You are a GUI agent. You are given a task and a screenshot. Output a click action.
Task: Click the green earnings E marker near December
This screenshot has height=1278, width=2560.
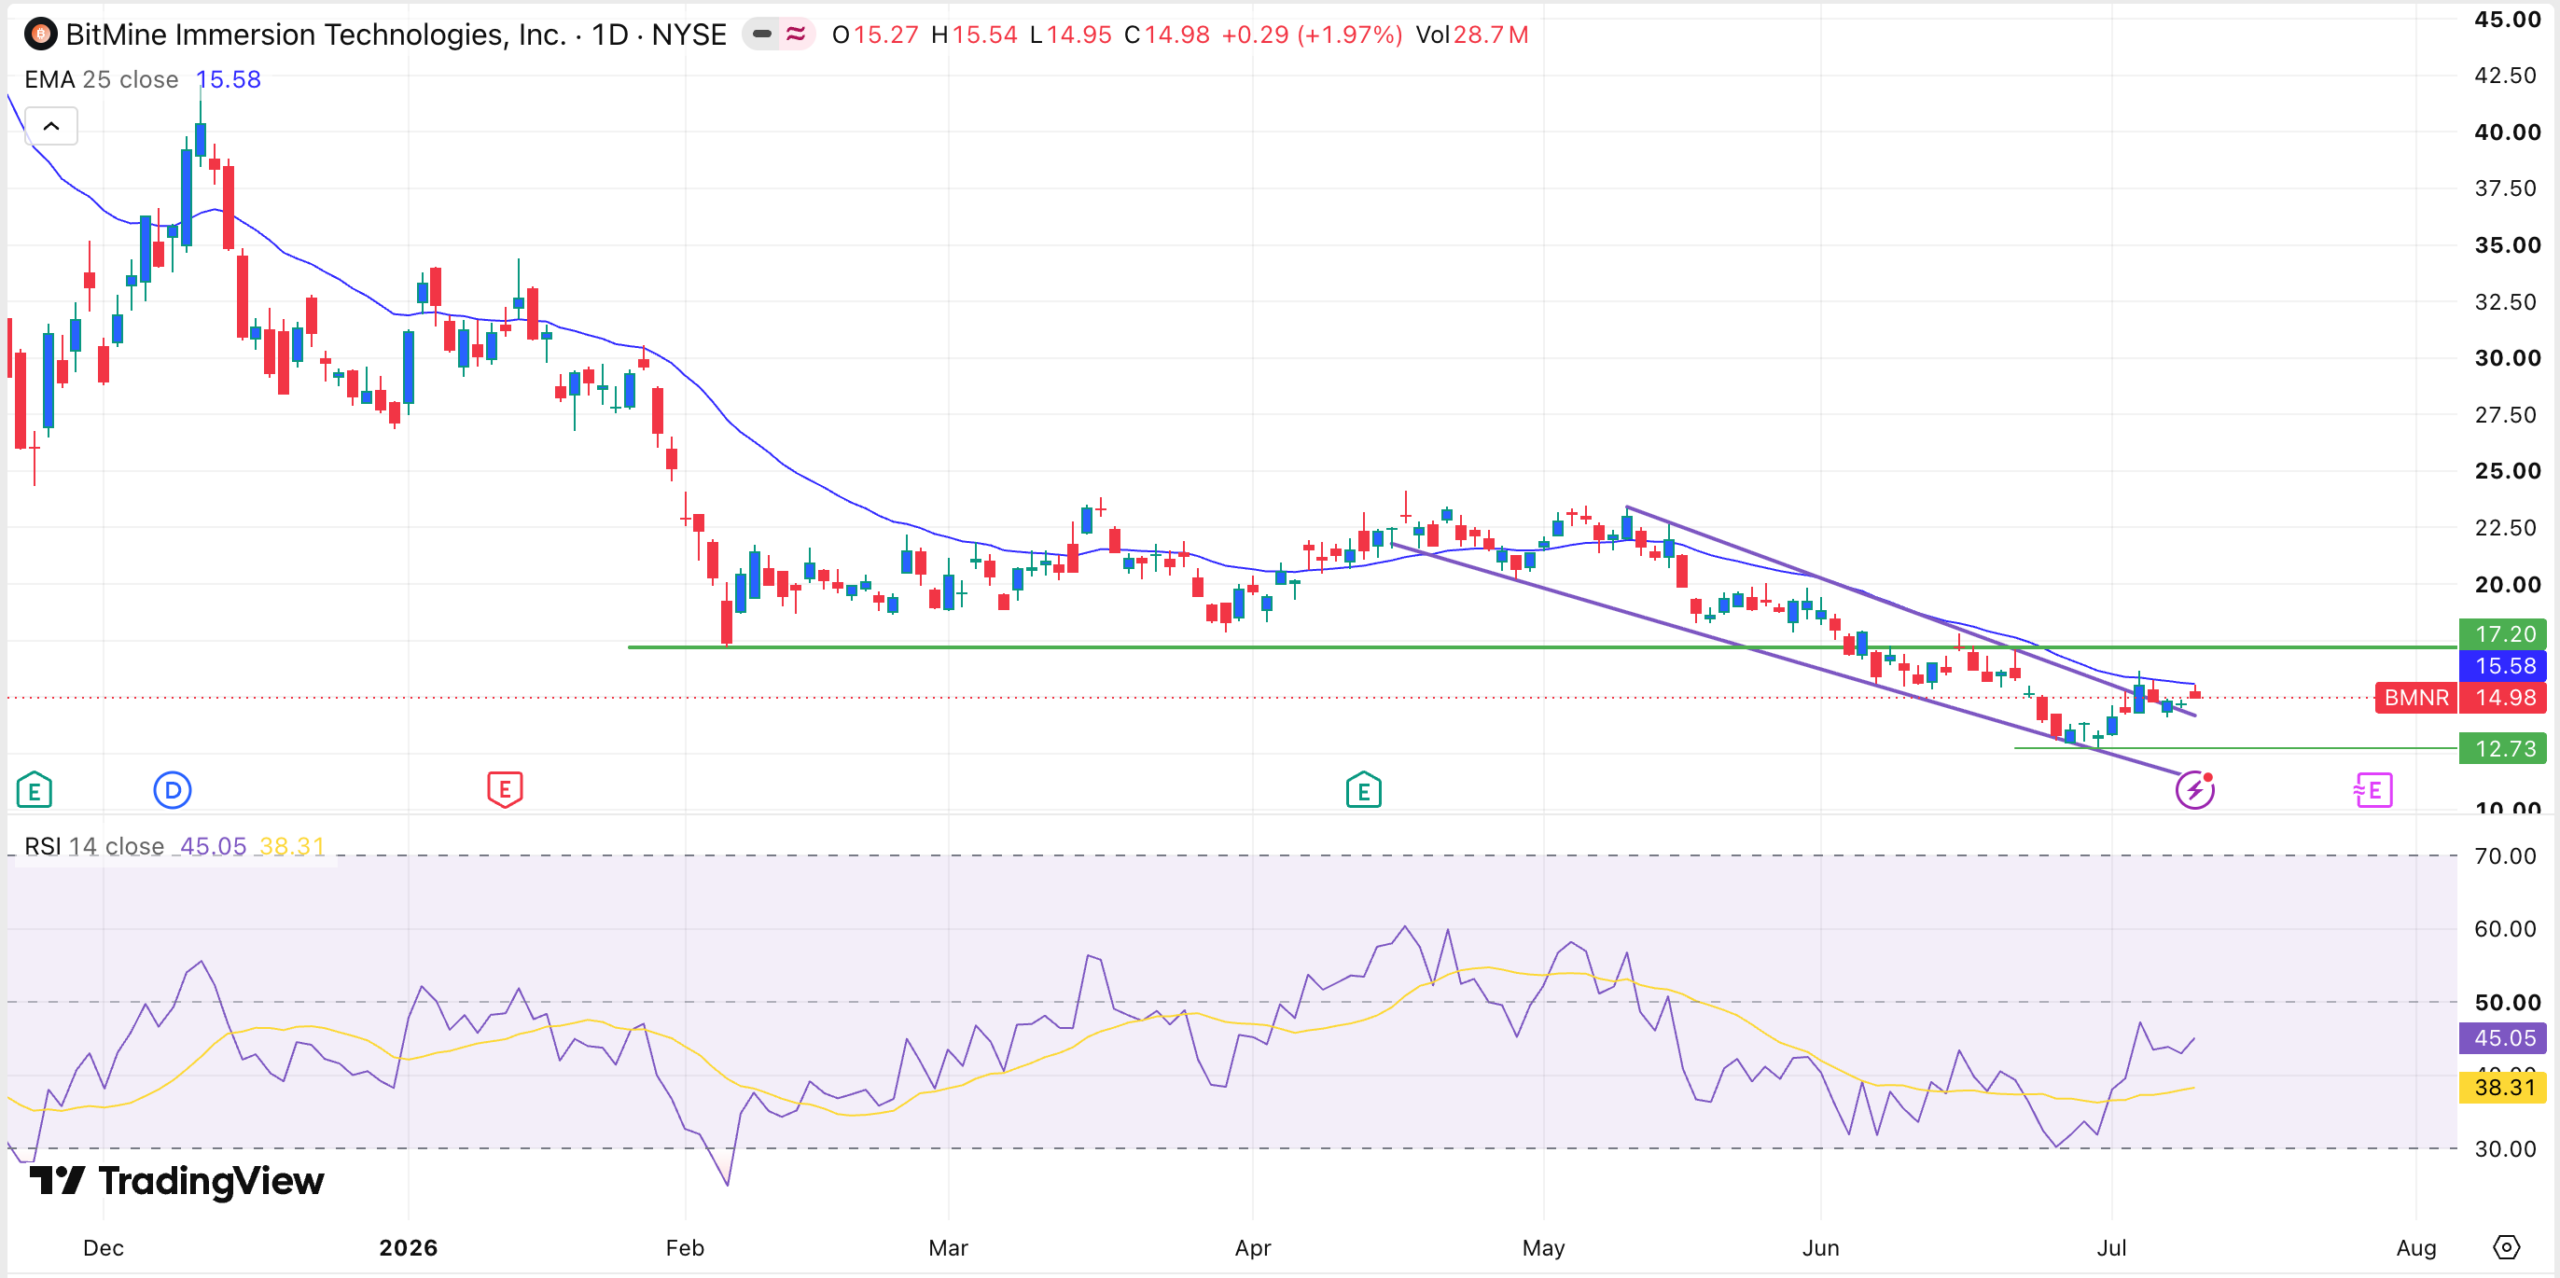coord(34,790)
